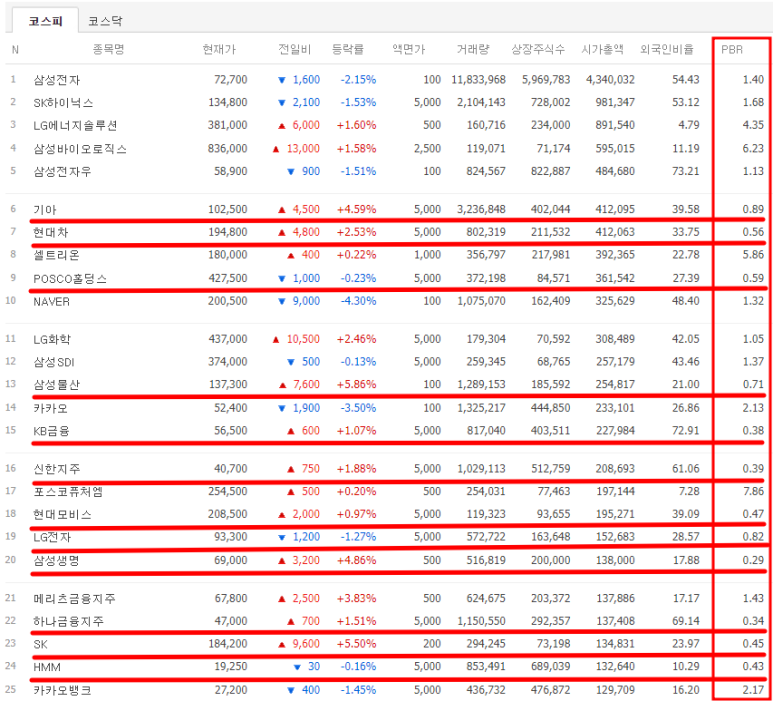Open the 셀트리온 stock link
The image size is (773, 701).
point(56,255)
